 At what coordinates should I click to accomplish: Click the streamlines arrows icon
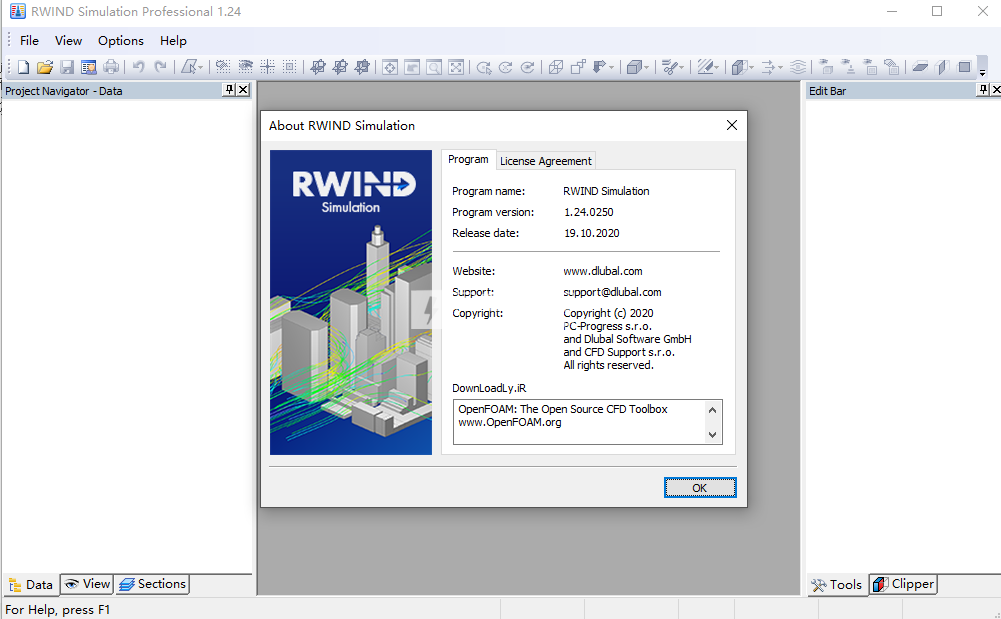(x=768, y=67)
